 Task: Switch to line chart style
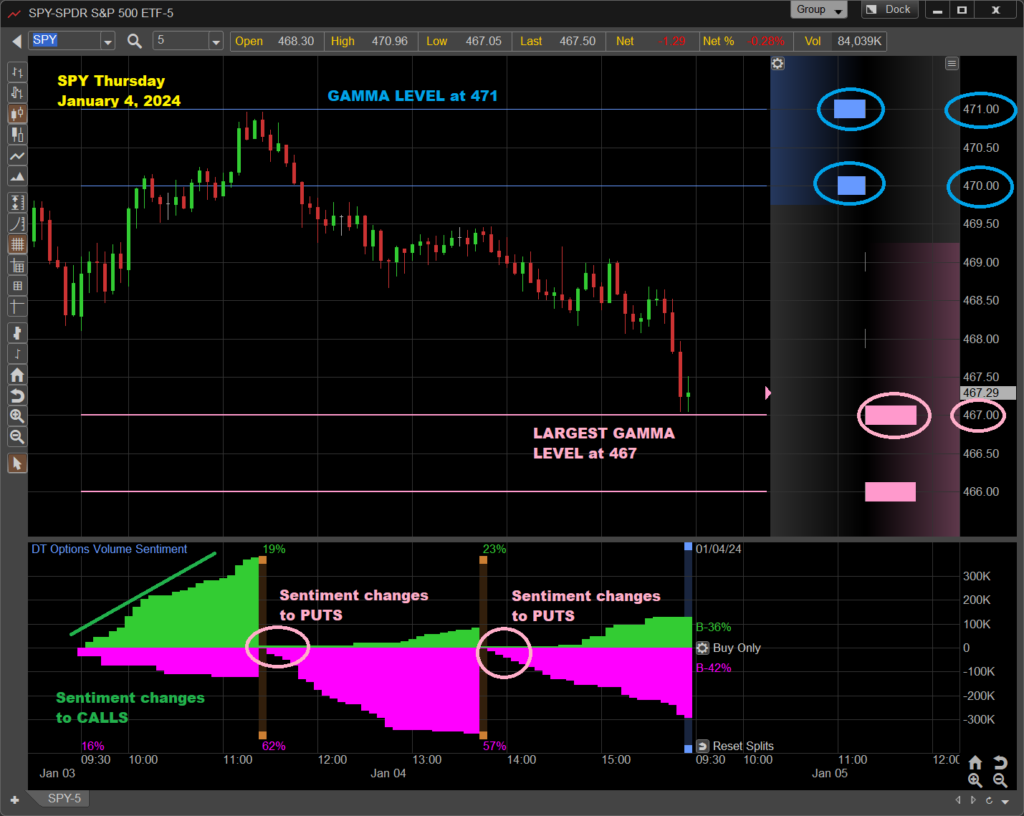17,157
